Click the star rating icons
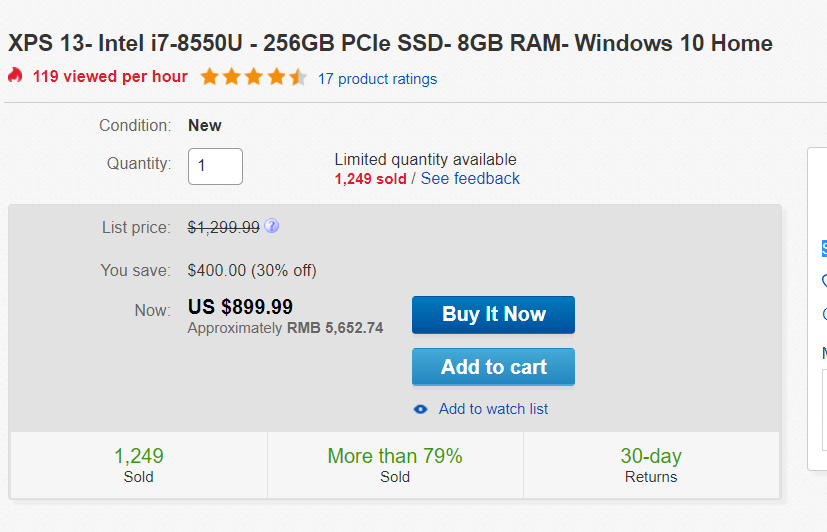Screen dimensions: 827x532 (253, 77)
